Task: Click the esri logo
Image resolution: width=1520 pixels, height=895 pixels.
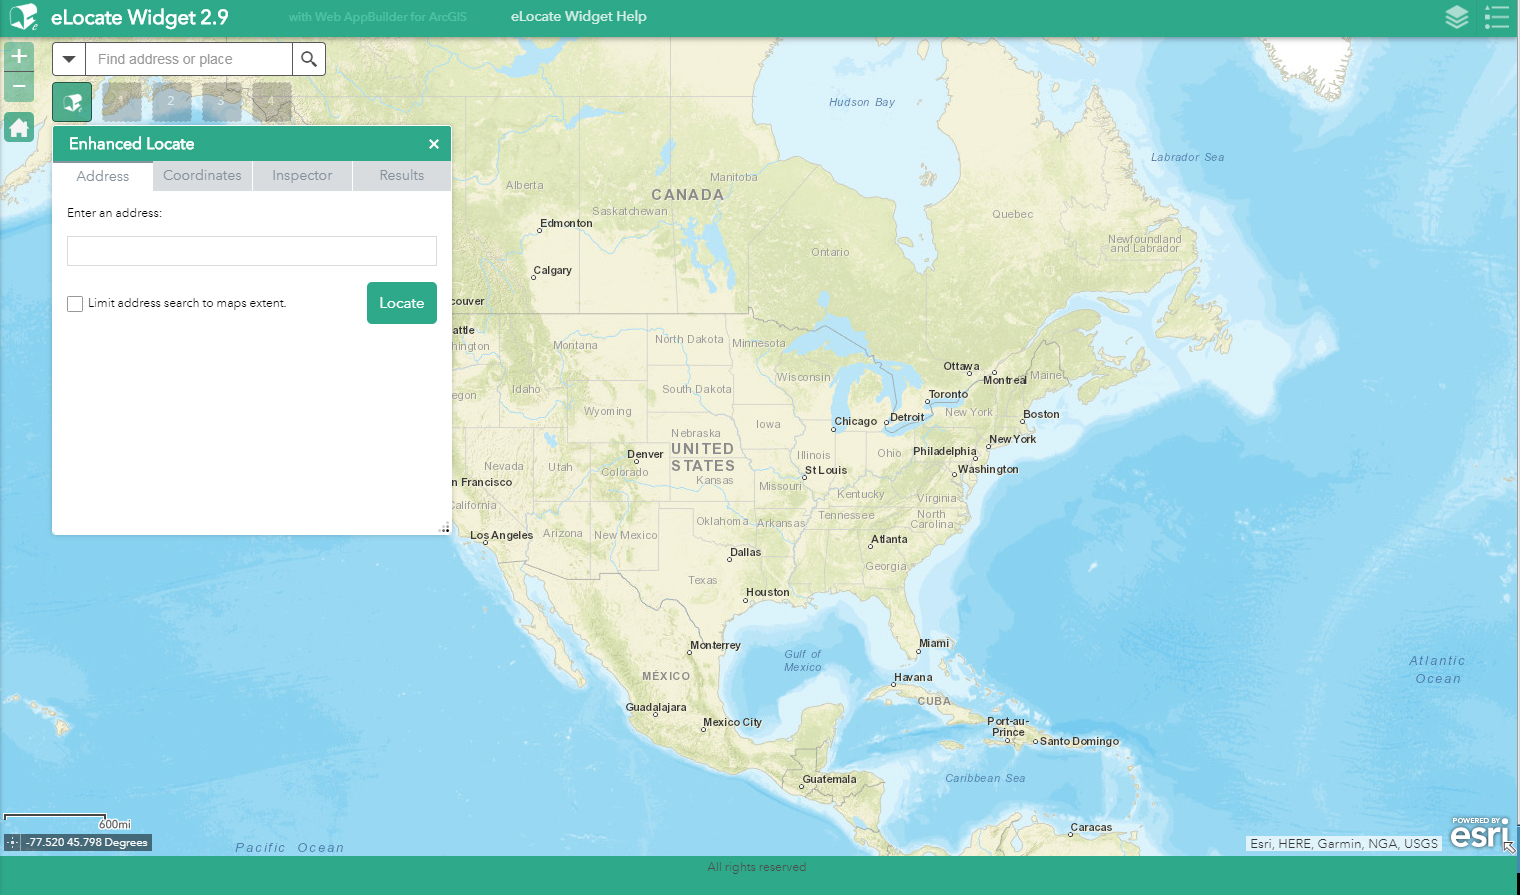Action: 1480,833
